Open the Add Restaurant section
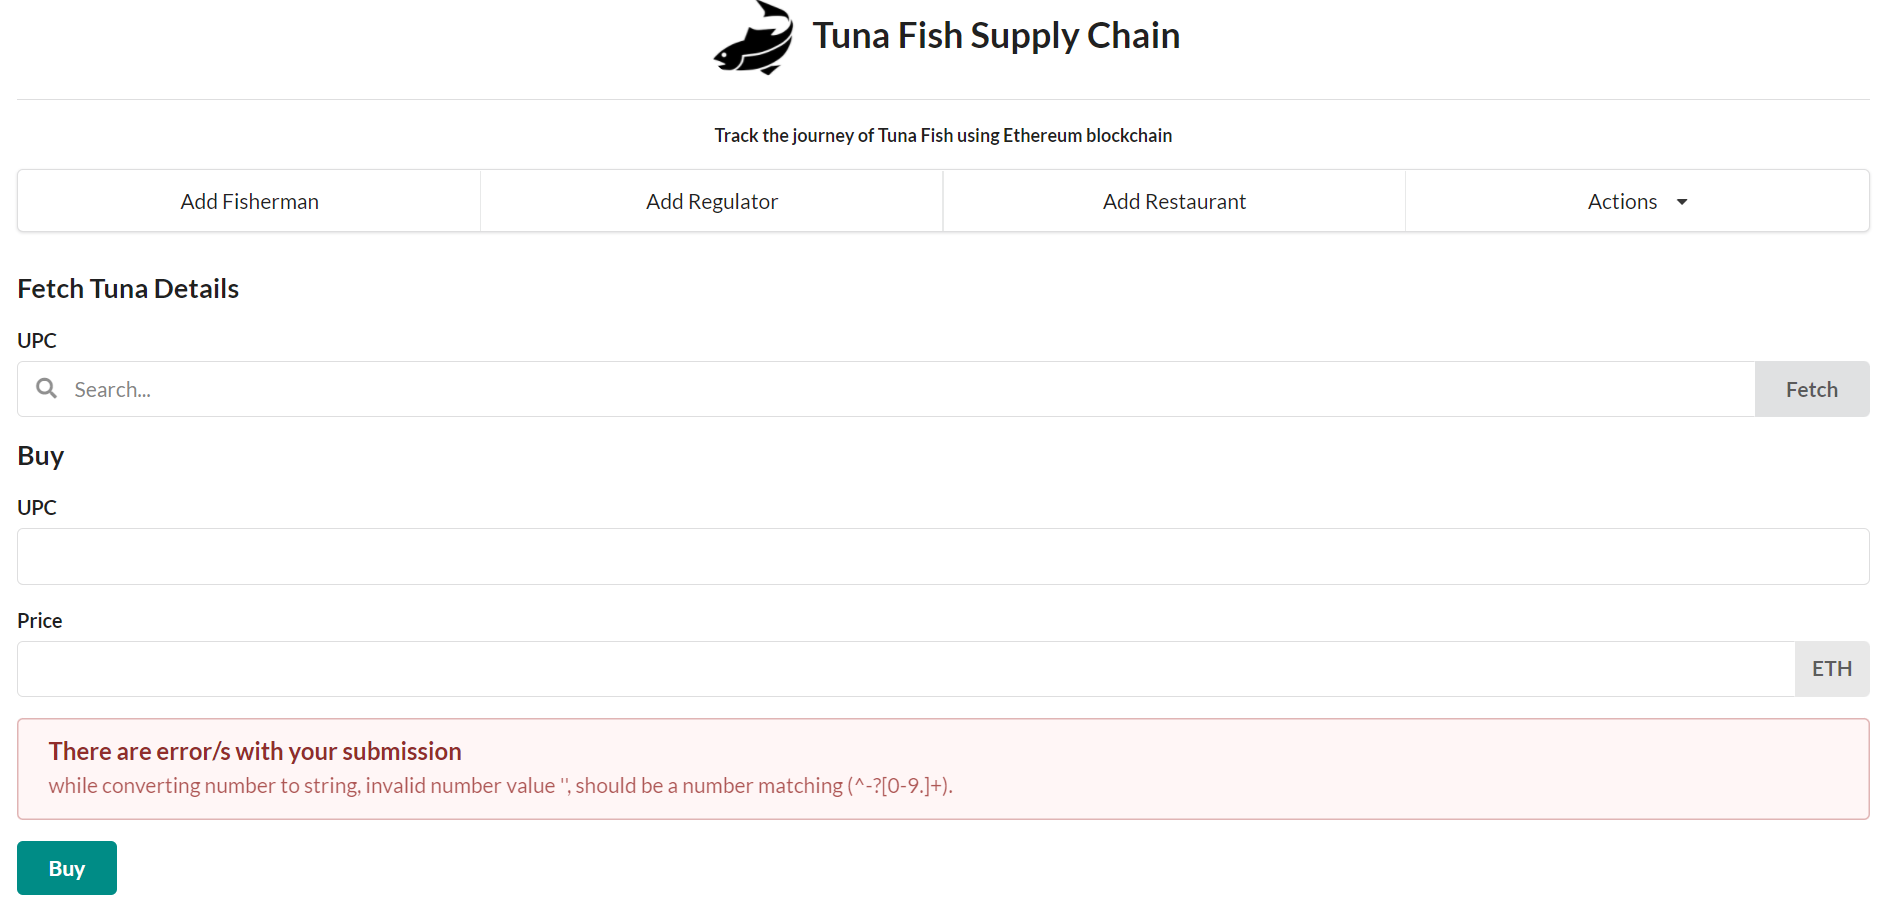The height and width of the screenshot is (900, 1880). (x=1174, y=201)
